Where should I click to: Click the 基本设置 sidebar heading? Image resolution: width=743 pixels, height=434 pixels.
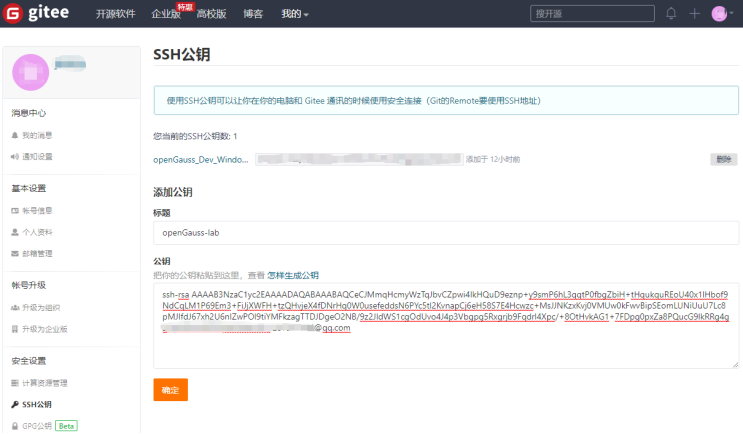(28, 188)
